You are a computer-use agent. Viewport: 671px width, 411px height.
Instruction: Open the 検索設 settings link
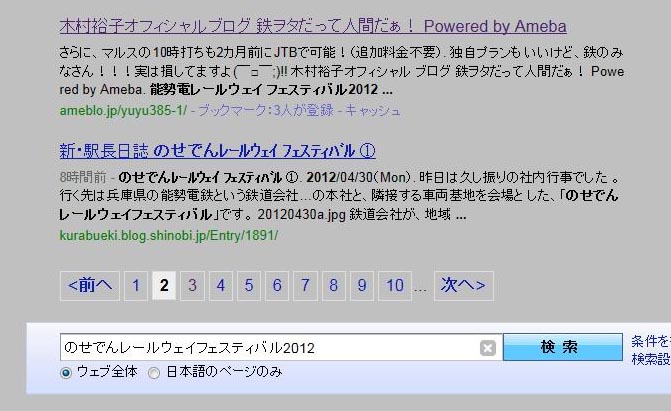(651, 359)
